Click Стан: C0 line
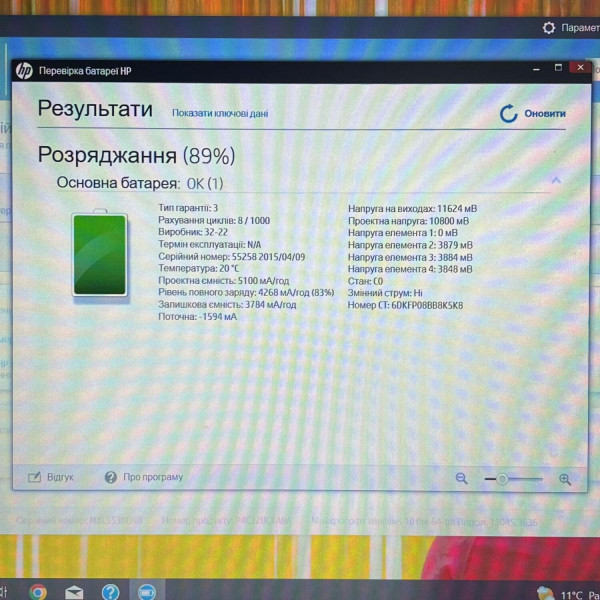Viewport: 600px width, 600px height. (365, 281)
